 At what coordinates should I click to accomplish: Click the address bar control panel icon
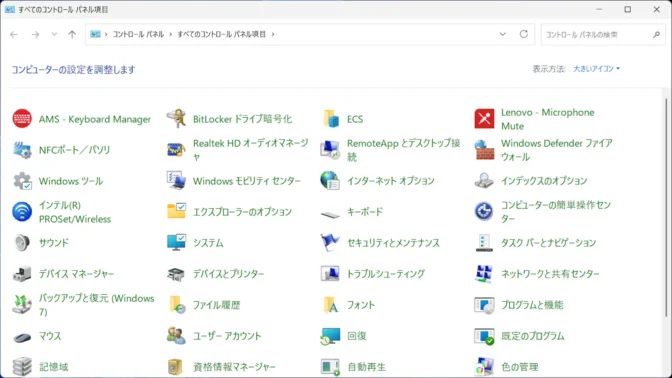click(x=95, y=34)
